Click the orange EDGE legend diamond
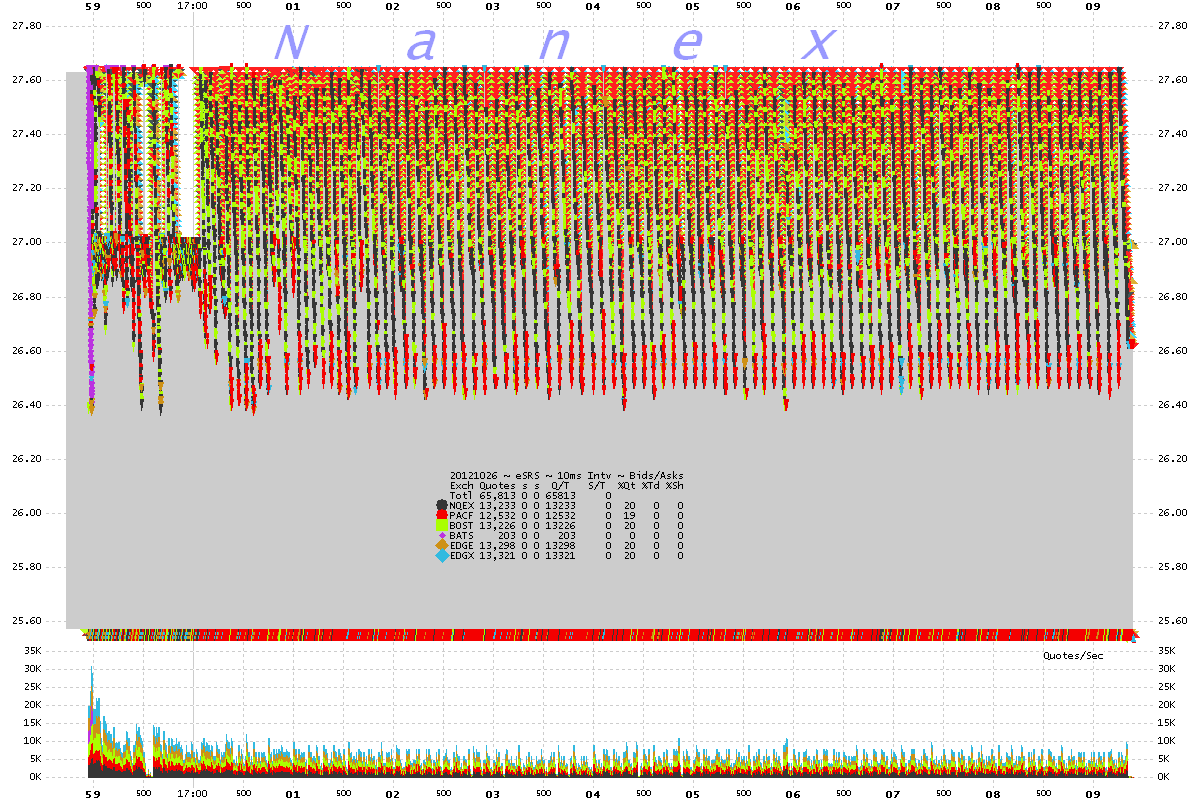The width and height of the screenshot is (1200, 800). (442, 546)
